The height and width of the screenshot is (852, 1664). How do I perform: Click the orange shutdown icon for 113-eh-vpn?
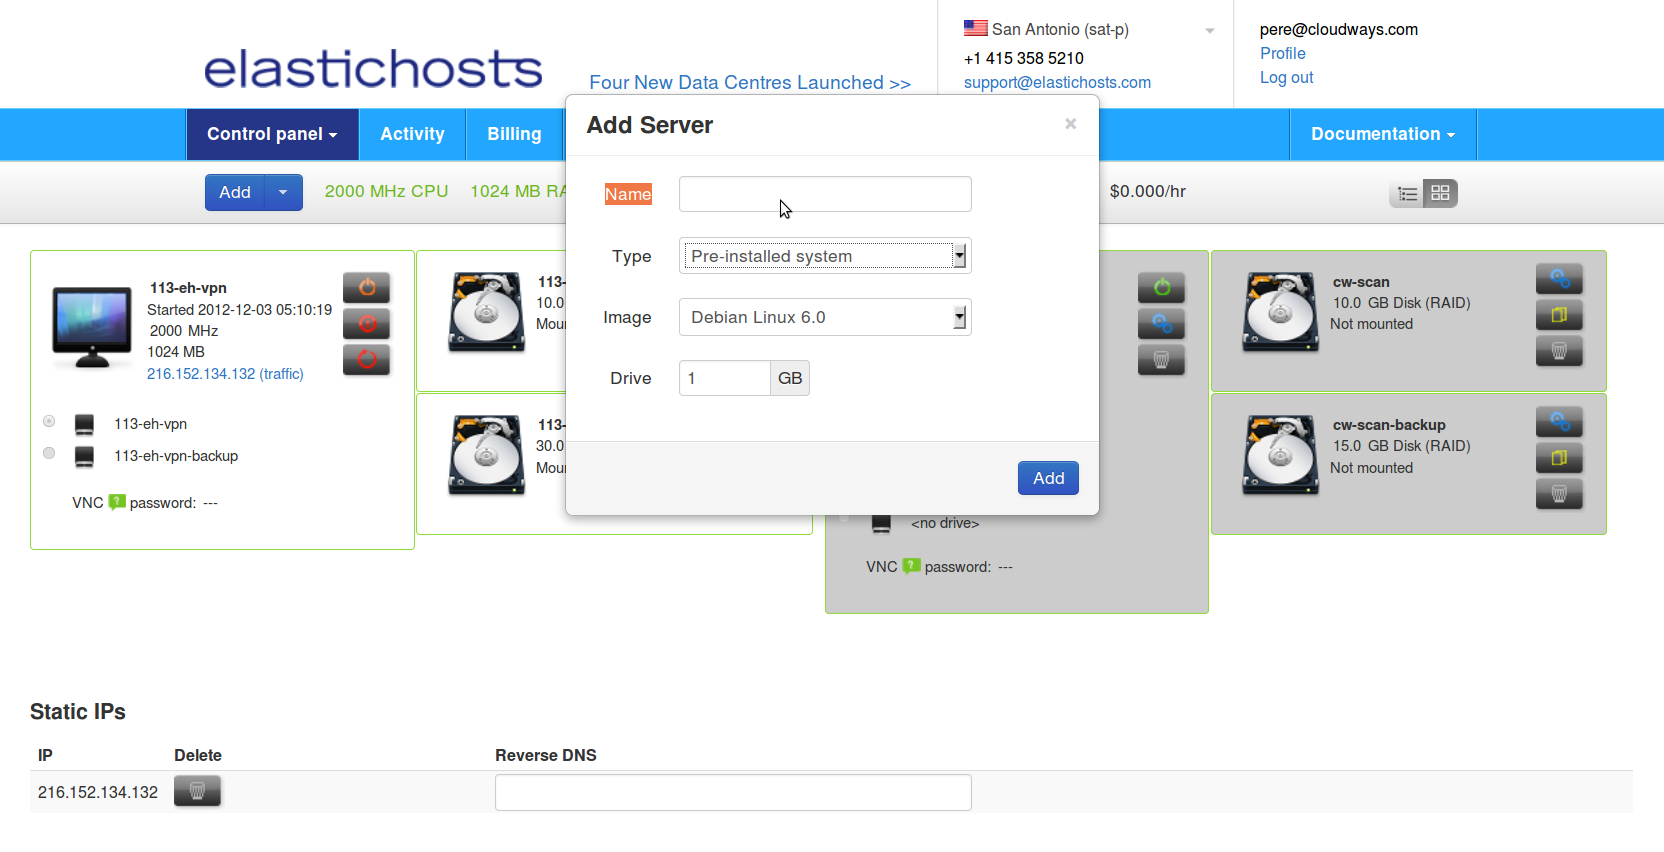pos(366,288)
